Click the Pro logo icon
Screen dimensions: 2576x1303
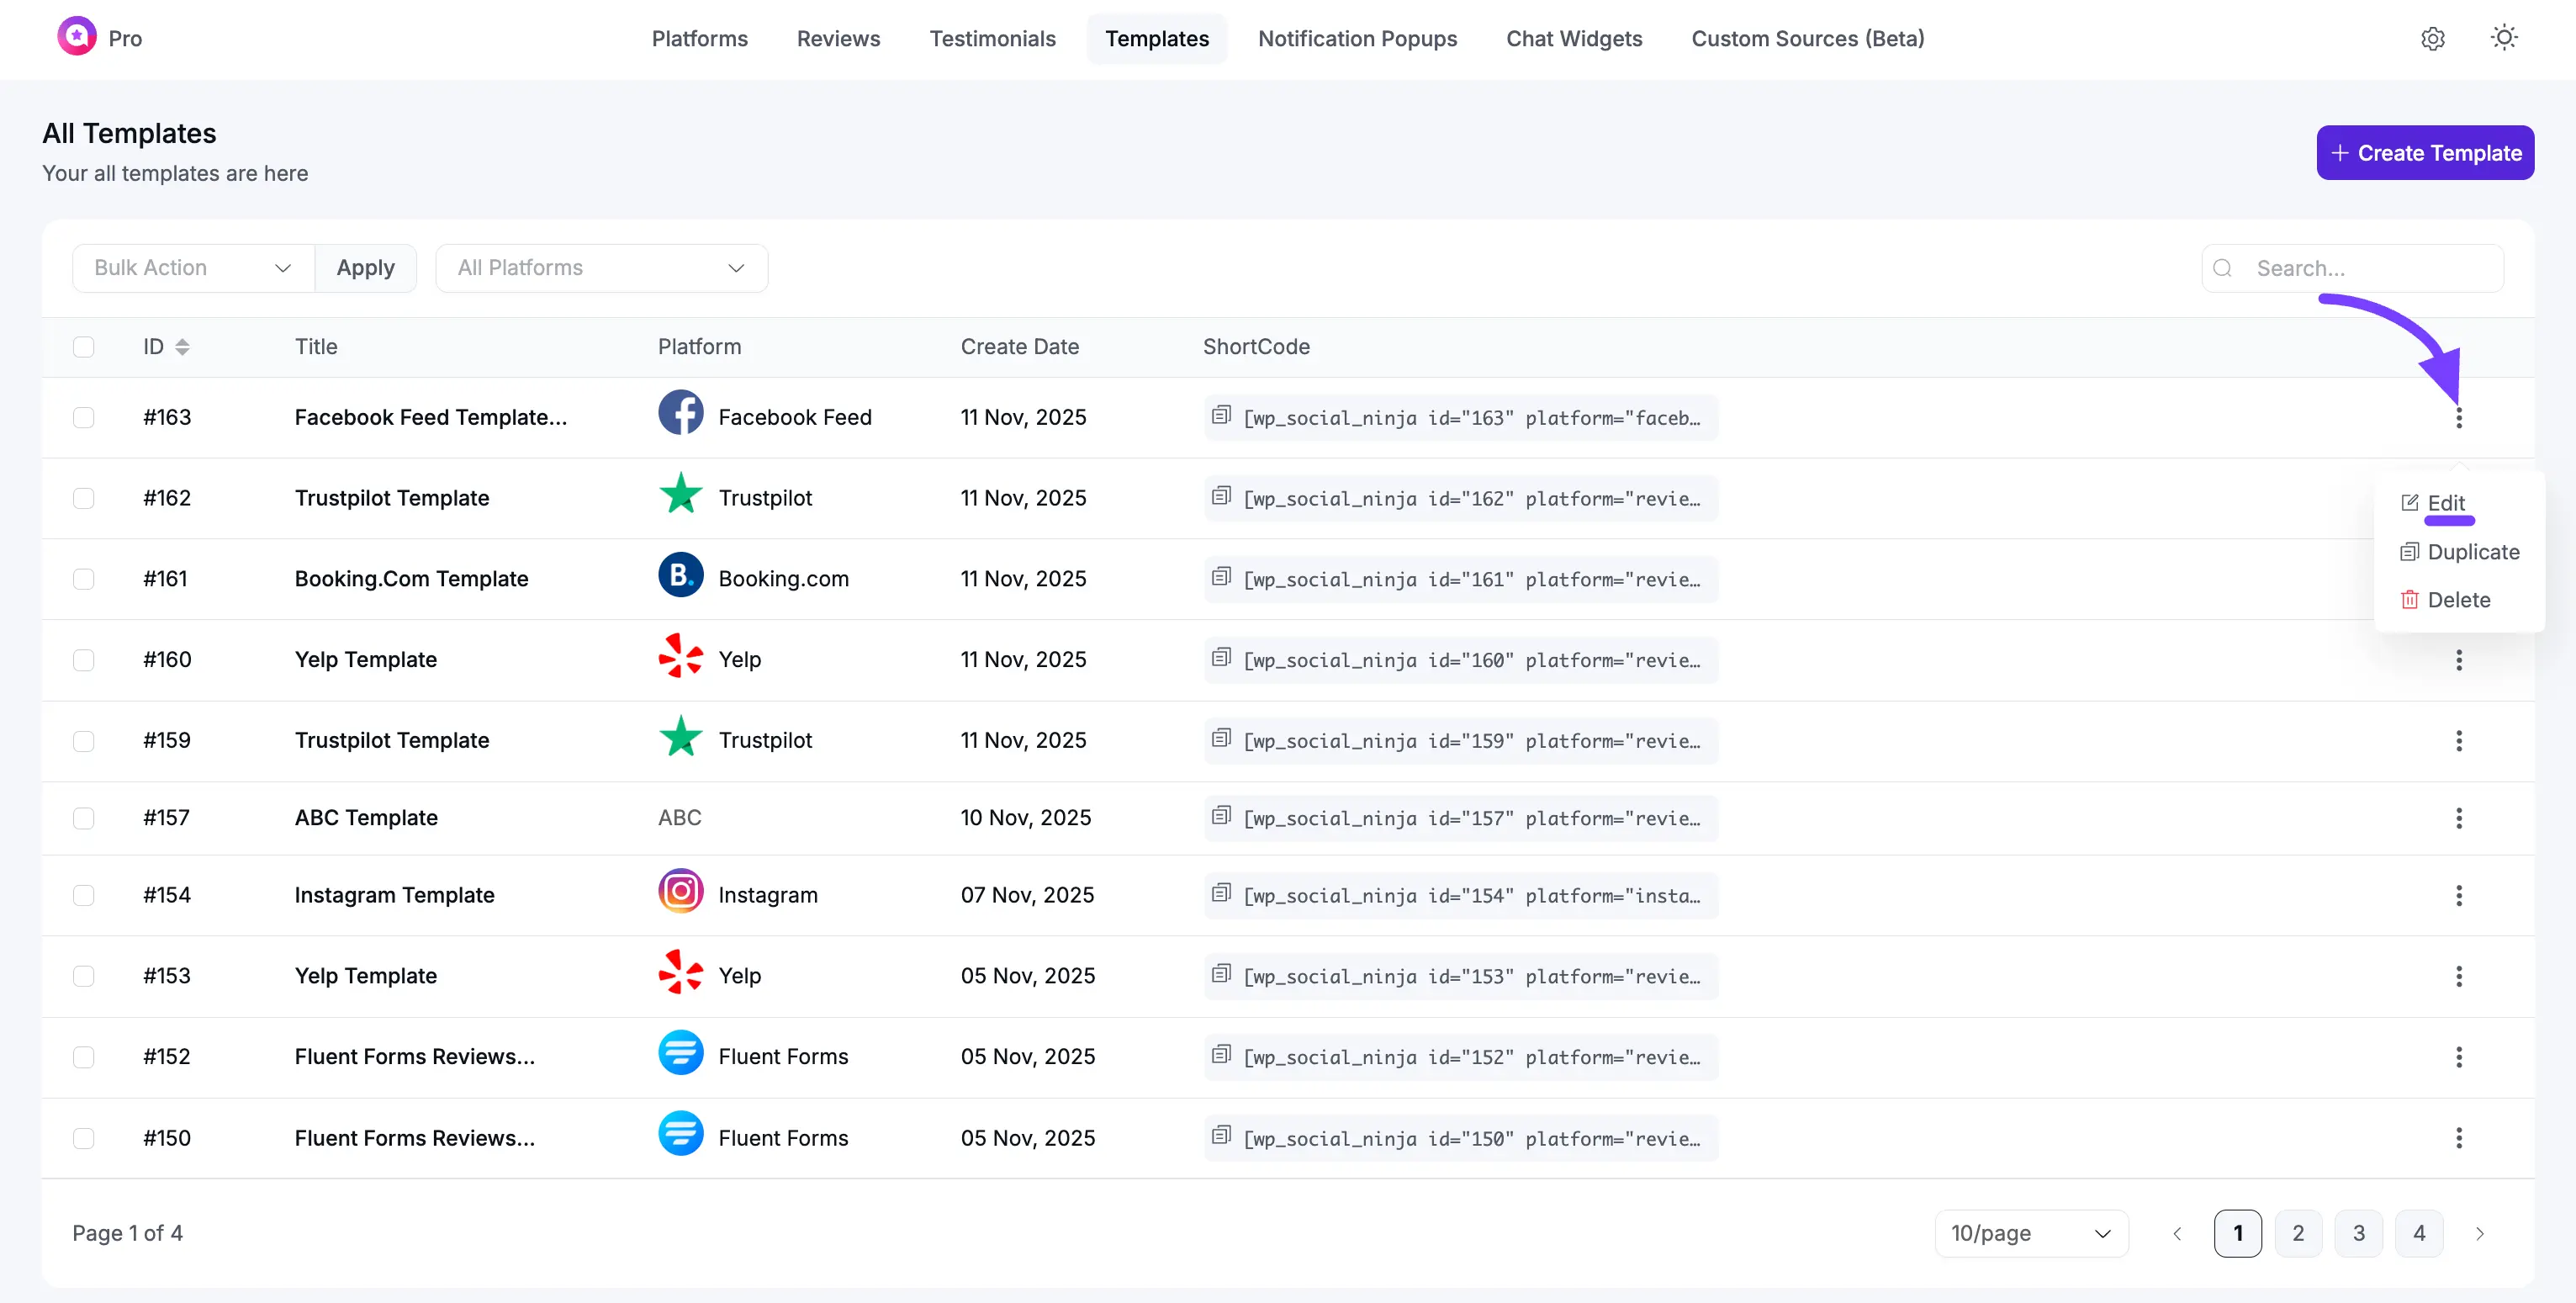point(77,37)
